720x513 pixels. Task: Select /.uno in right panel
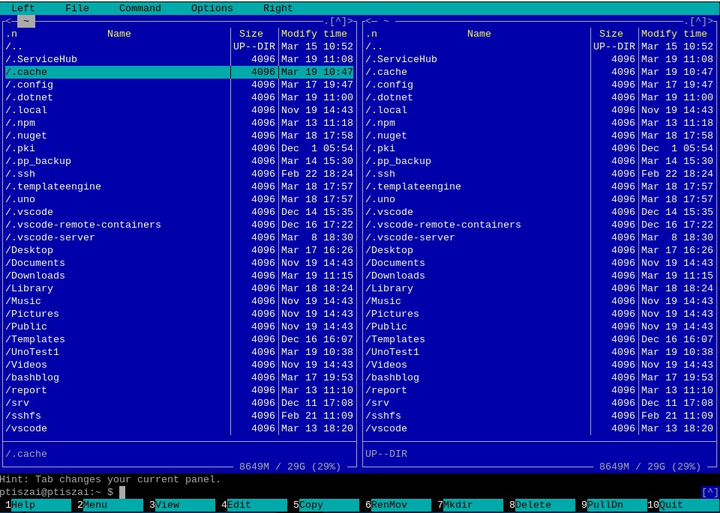pos(539,199)
